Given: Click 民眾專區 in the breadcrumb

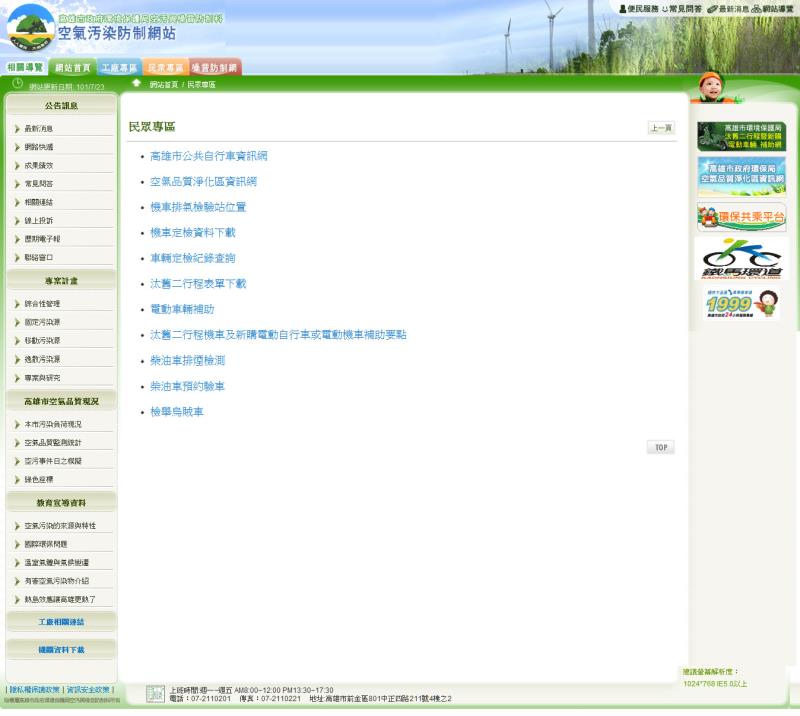Looking at the screenshot, I should [x=201, y=85].
